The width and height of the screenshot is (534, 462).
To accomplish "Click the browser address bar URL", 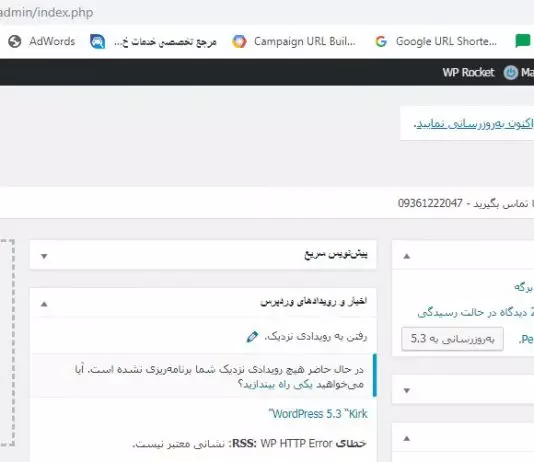I will [x=46, y=12].
